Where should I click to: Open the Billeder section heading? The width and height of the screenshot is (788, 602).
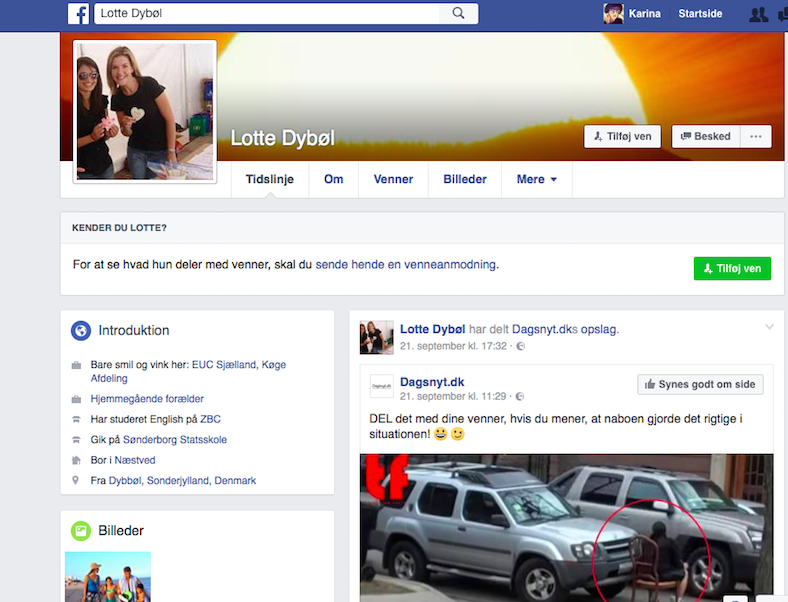point(121,531)
